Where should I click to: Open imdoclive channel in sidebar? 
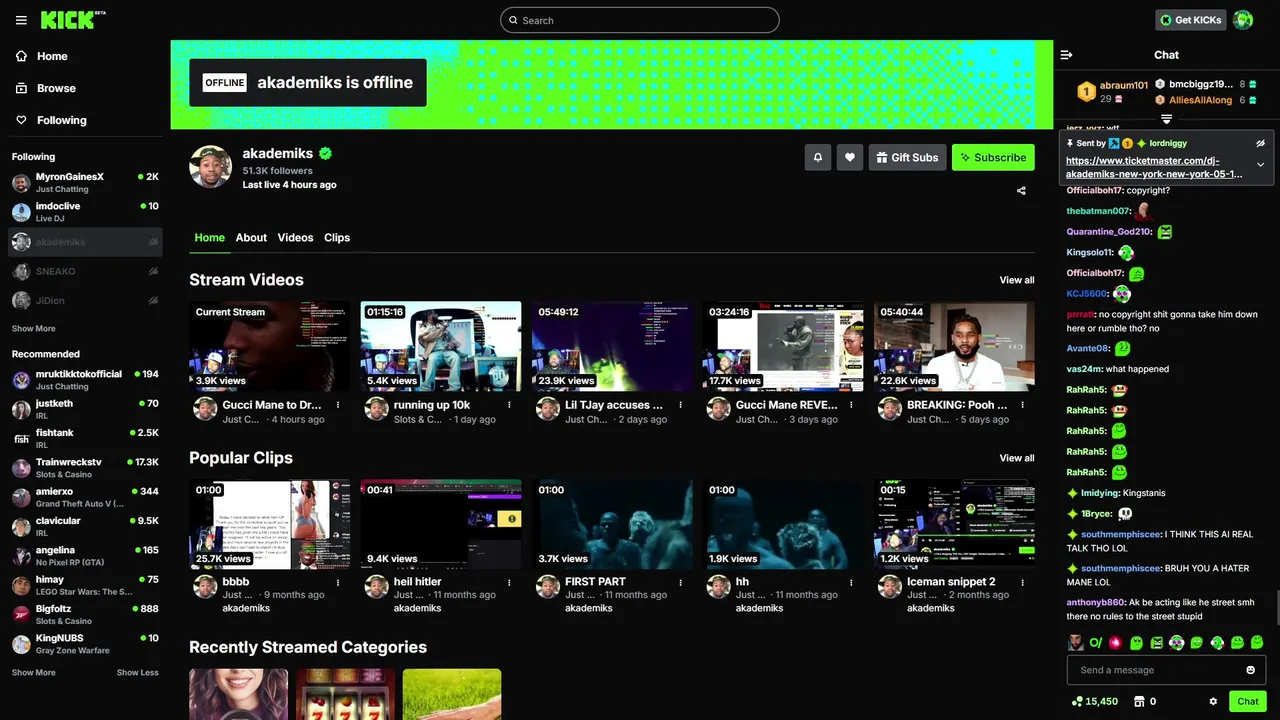click(85, 212)
